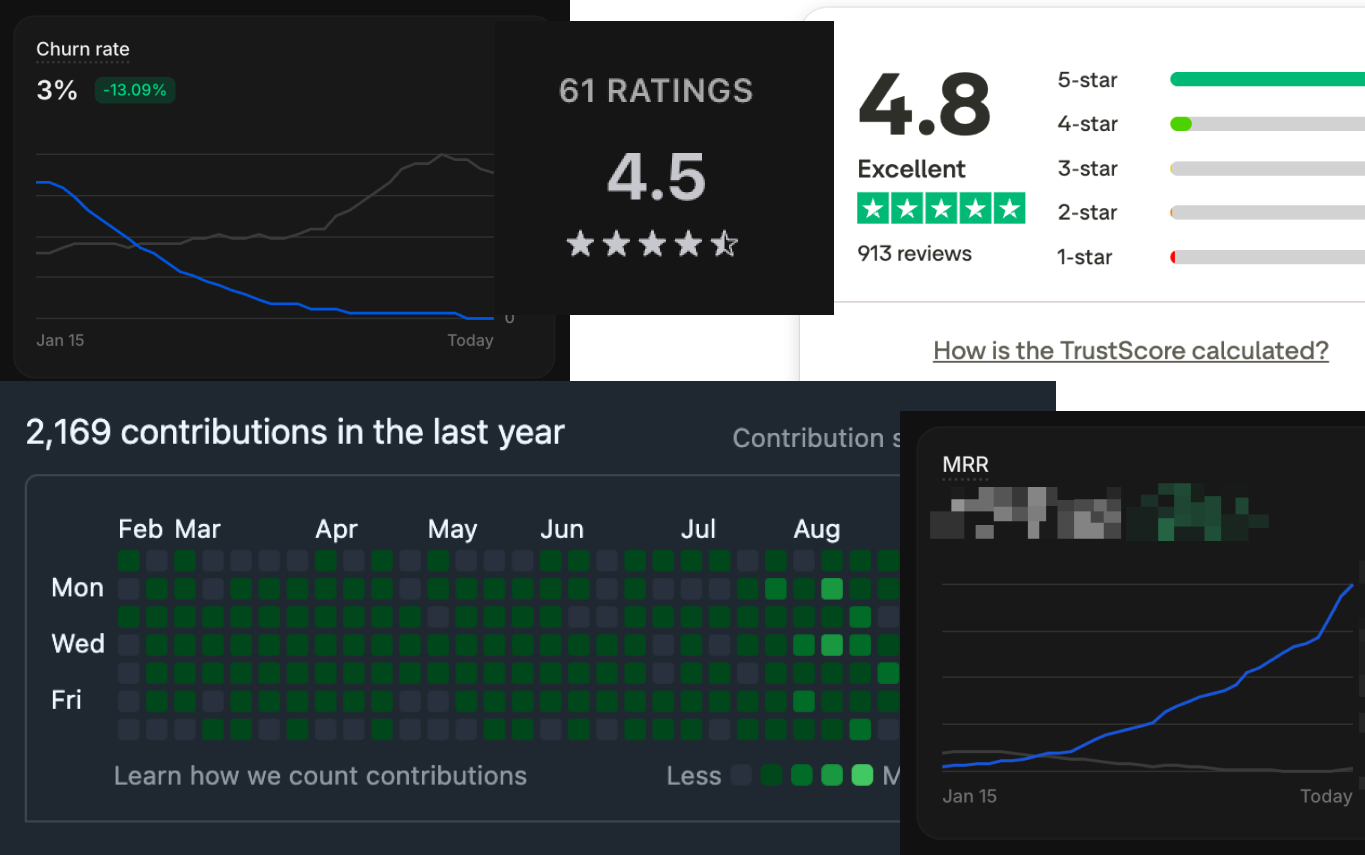This screenshot has height=855, width=1365.
Task: Click the bright green Monday square in August
Action: (x=832, y=590)
